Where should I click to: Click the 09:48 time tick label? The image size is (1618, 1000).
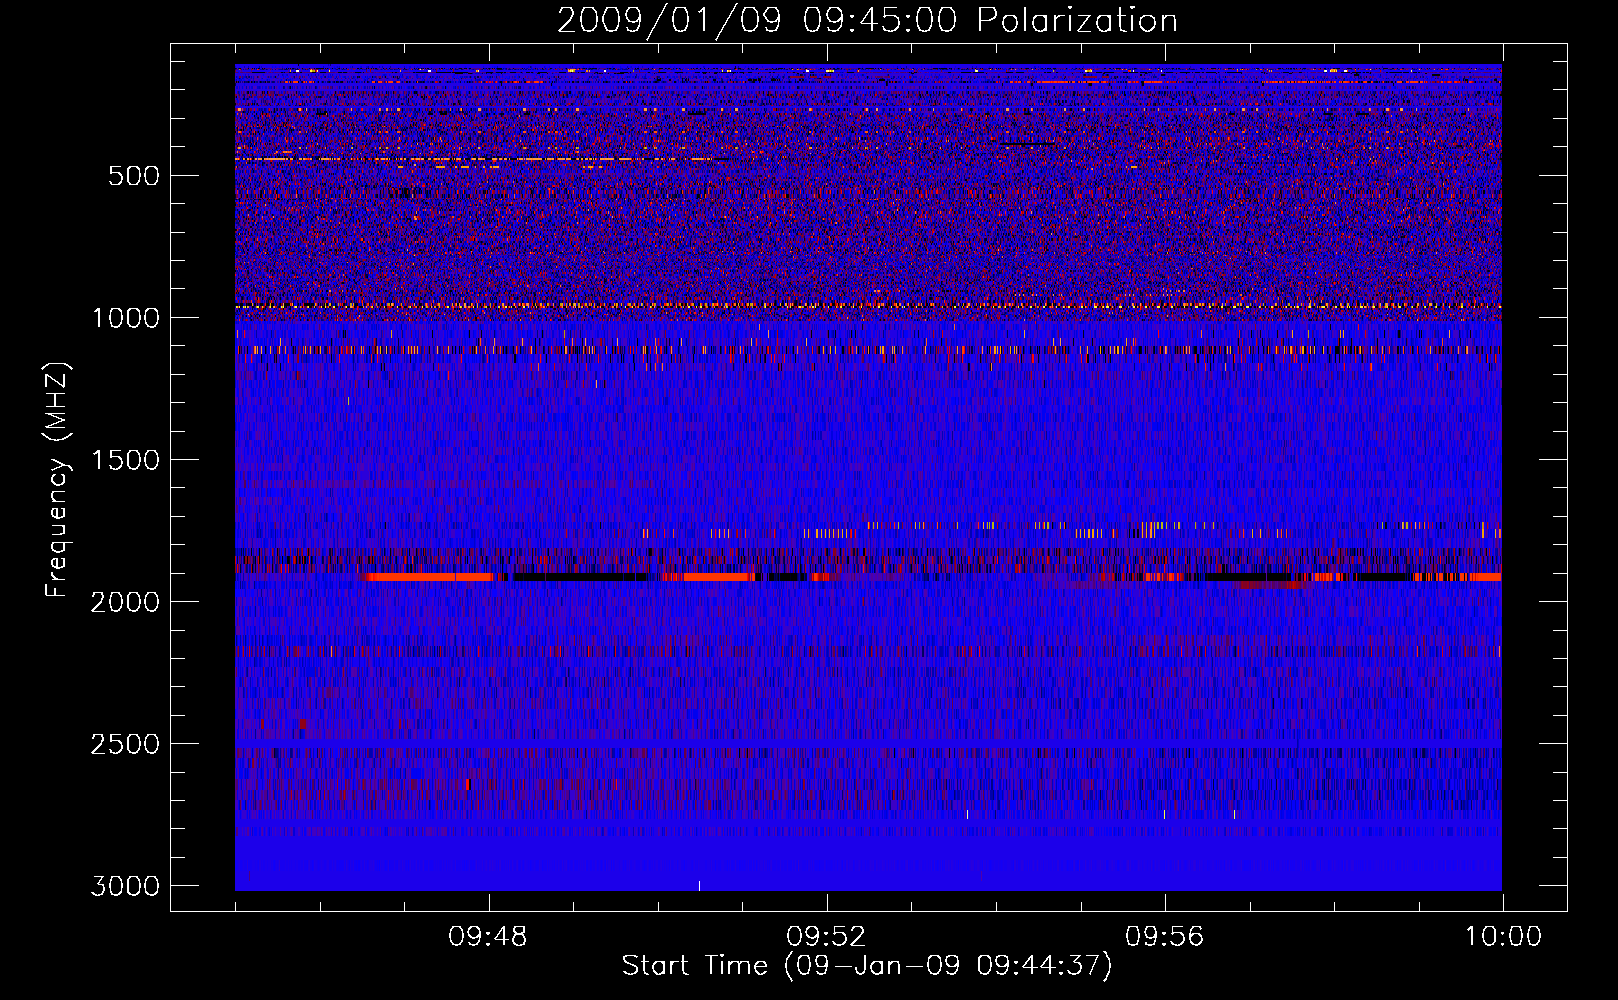point(488,937)
